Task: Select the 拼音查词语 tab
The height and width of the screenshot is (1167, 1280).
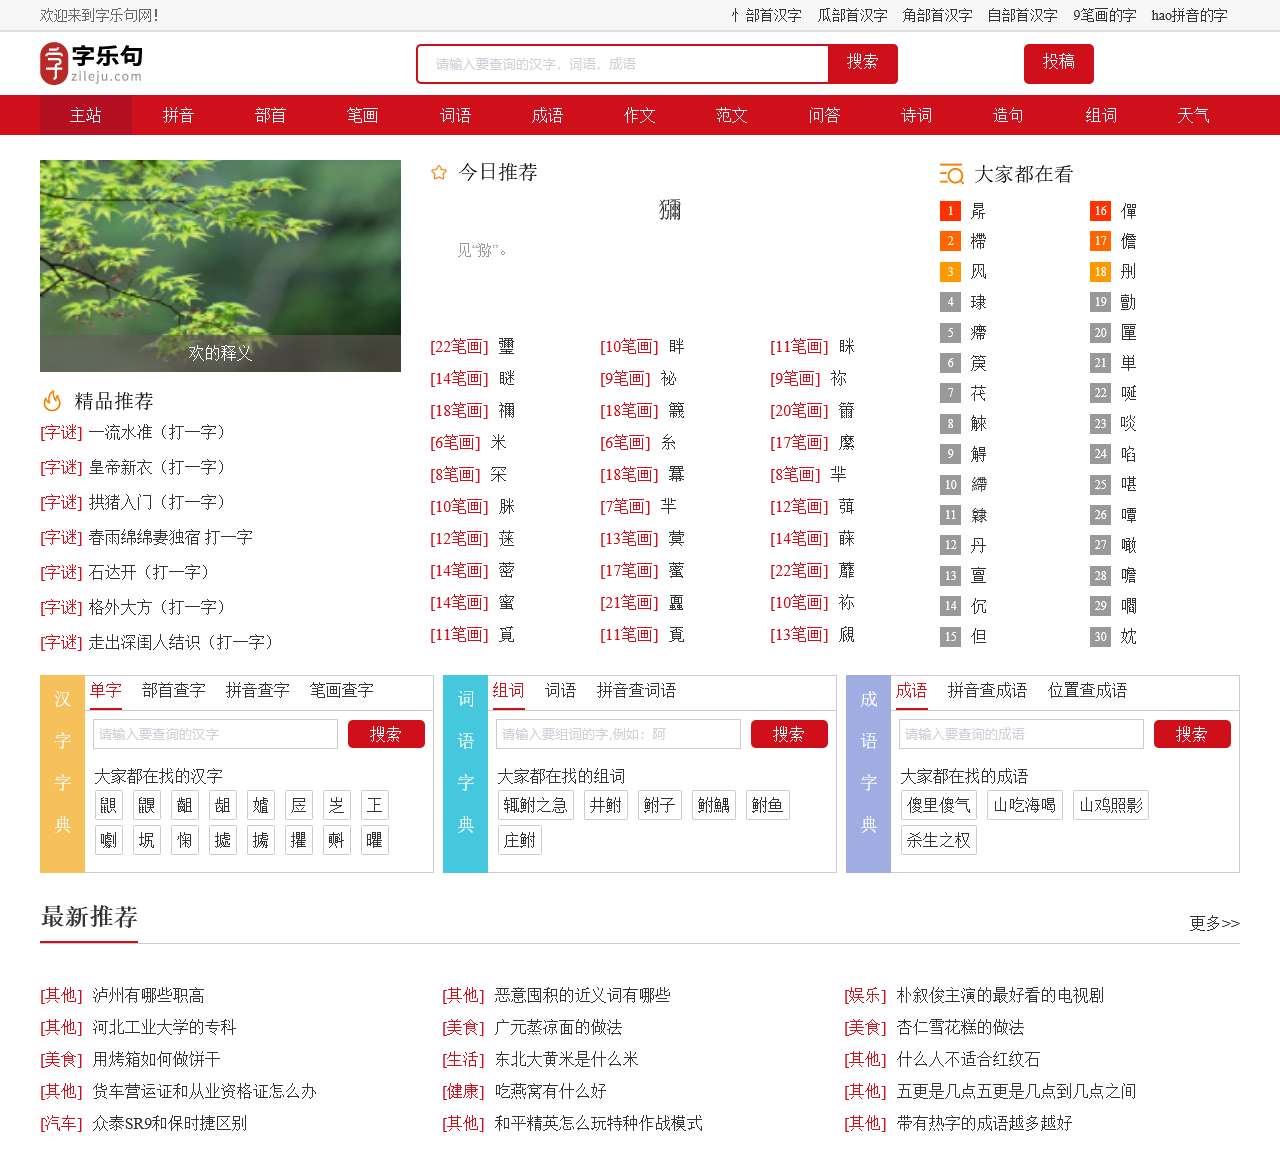Action: pyautogui.click(x=636, y=690)
